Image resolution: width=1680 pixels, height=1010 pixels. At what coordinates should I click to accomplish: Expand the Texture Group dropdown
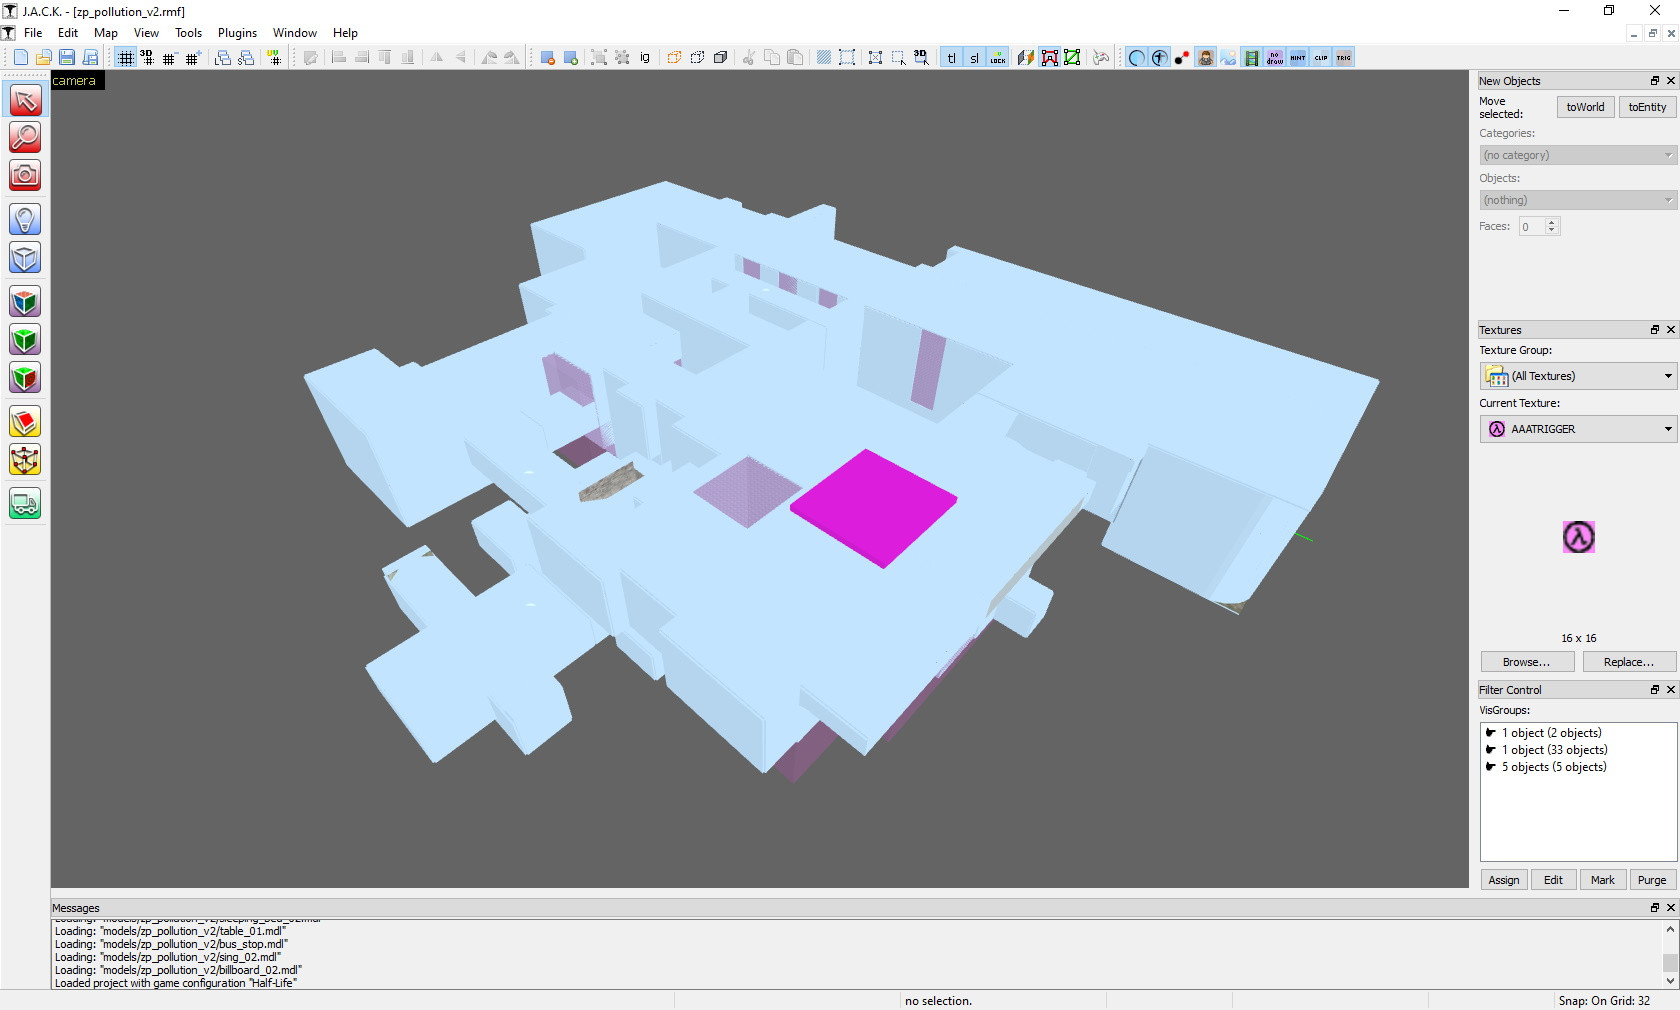[x=1577, y=376]
